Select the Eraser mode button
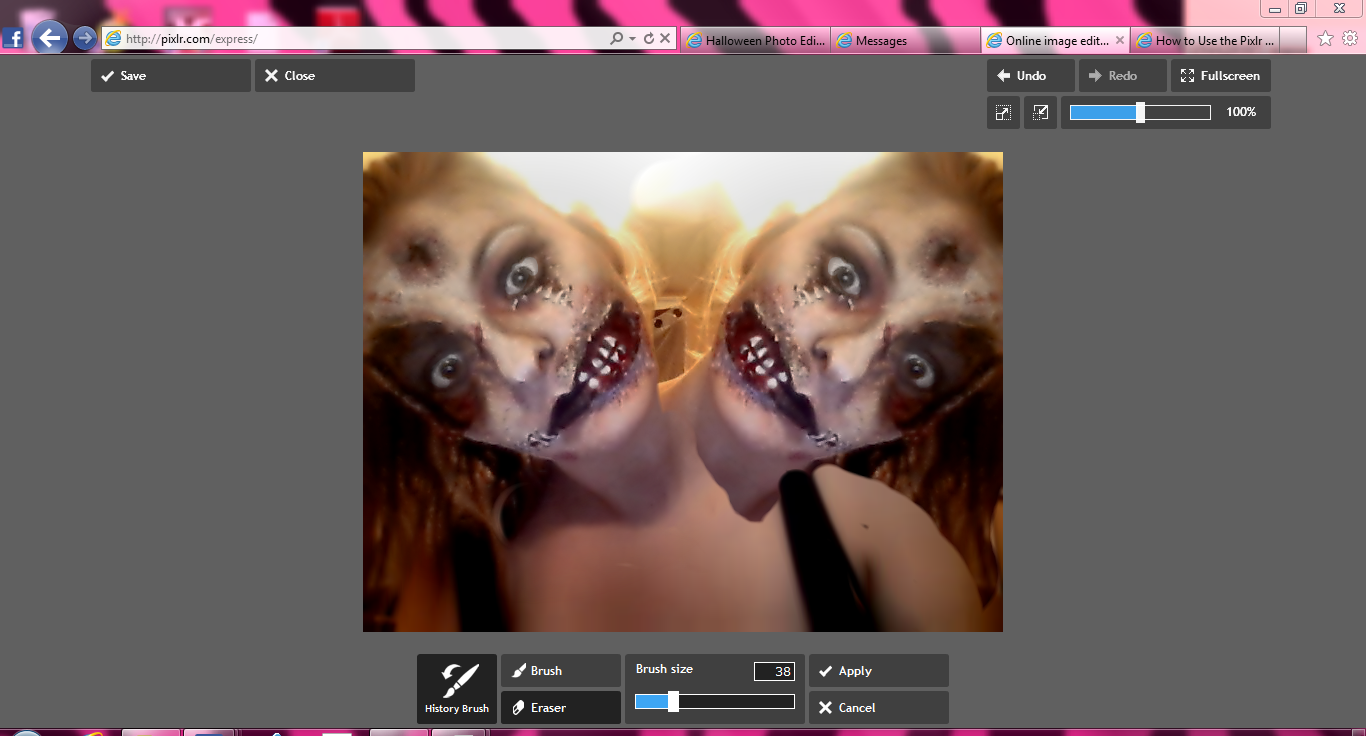 coord(561,708)
